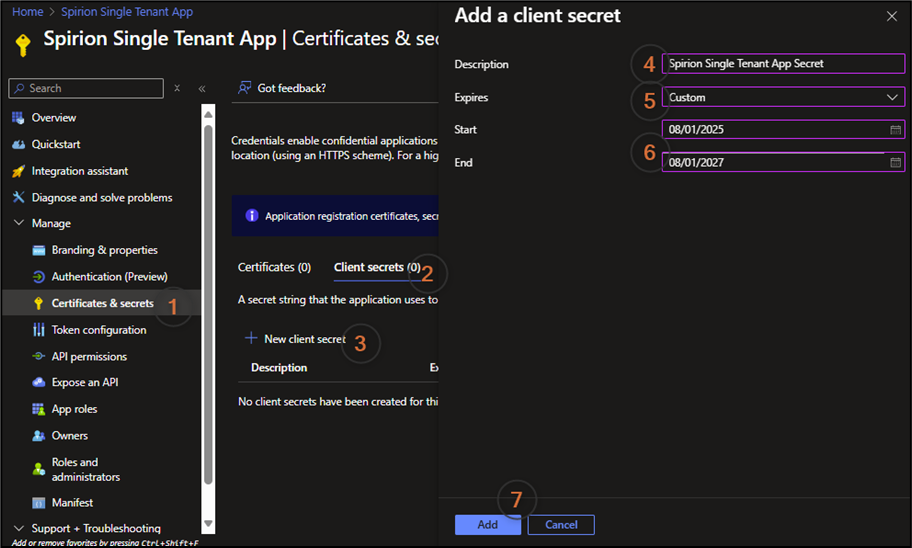Click the Description text field
912x548 pixels.
coord(783,64)
